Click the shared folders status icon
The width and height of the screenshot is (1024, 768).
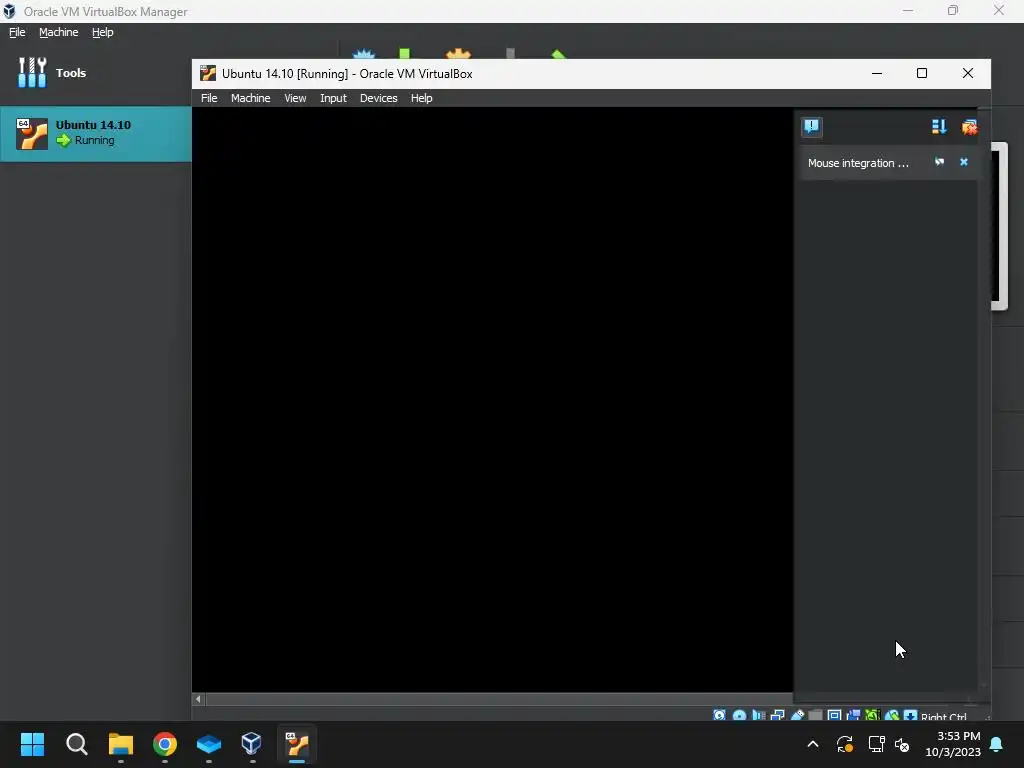tap(816, 715)
